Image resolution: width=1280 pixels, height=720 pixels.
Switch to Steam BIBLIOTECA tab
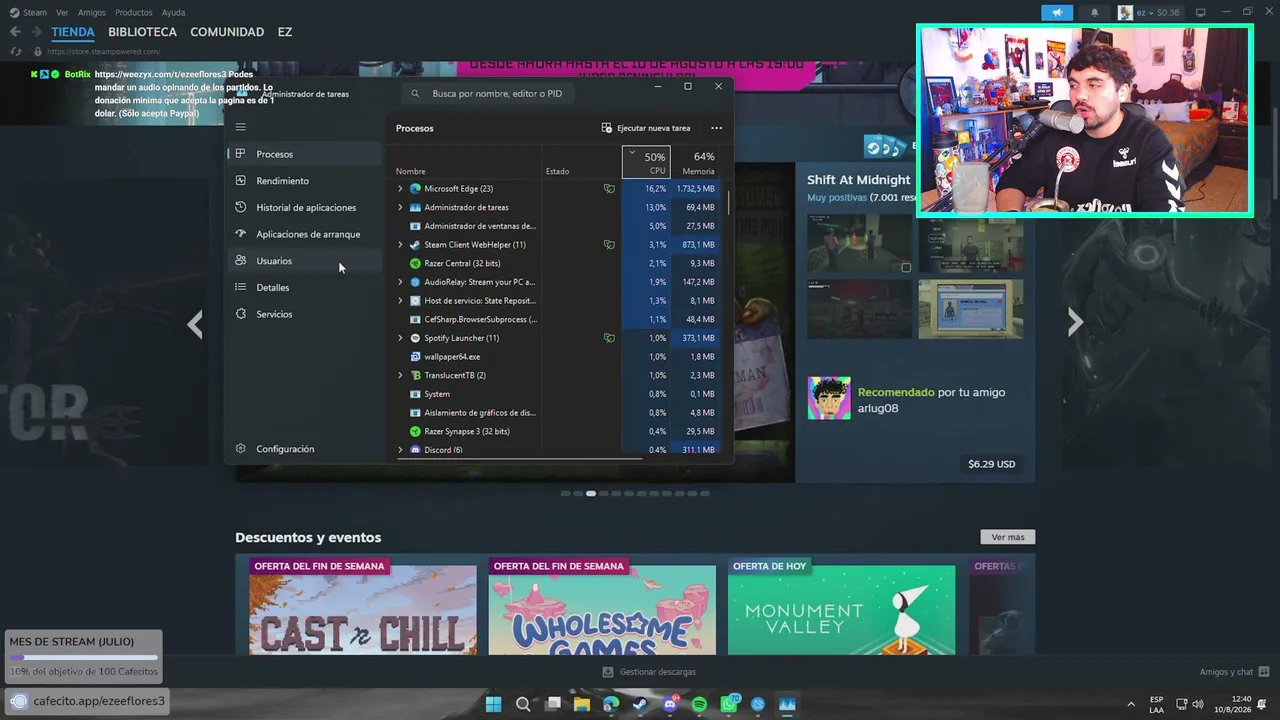tap(142, 32)
